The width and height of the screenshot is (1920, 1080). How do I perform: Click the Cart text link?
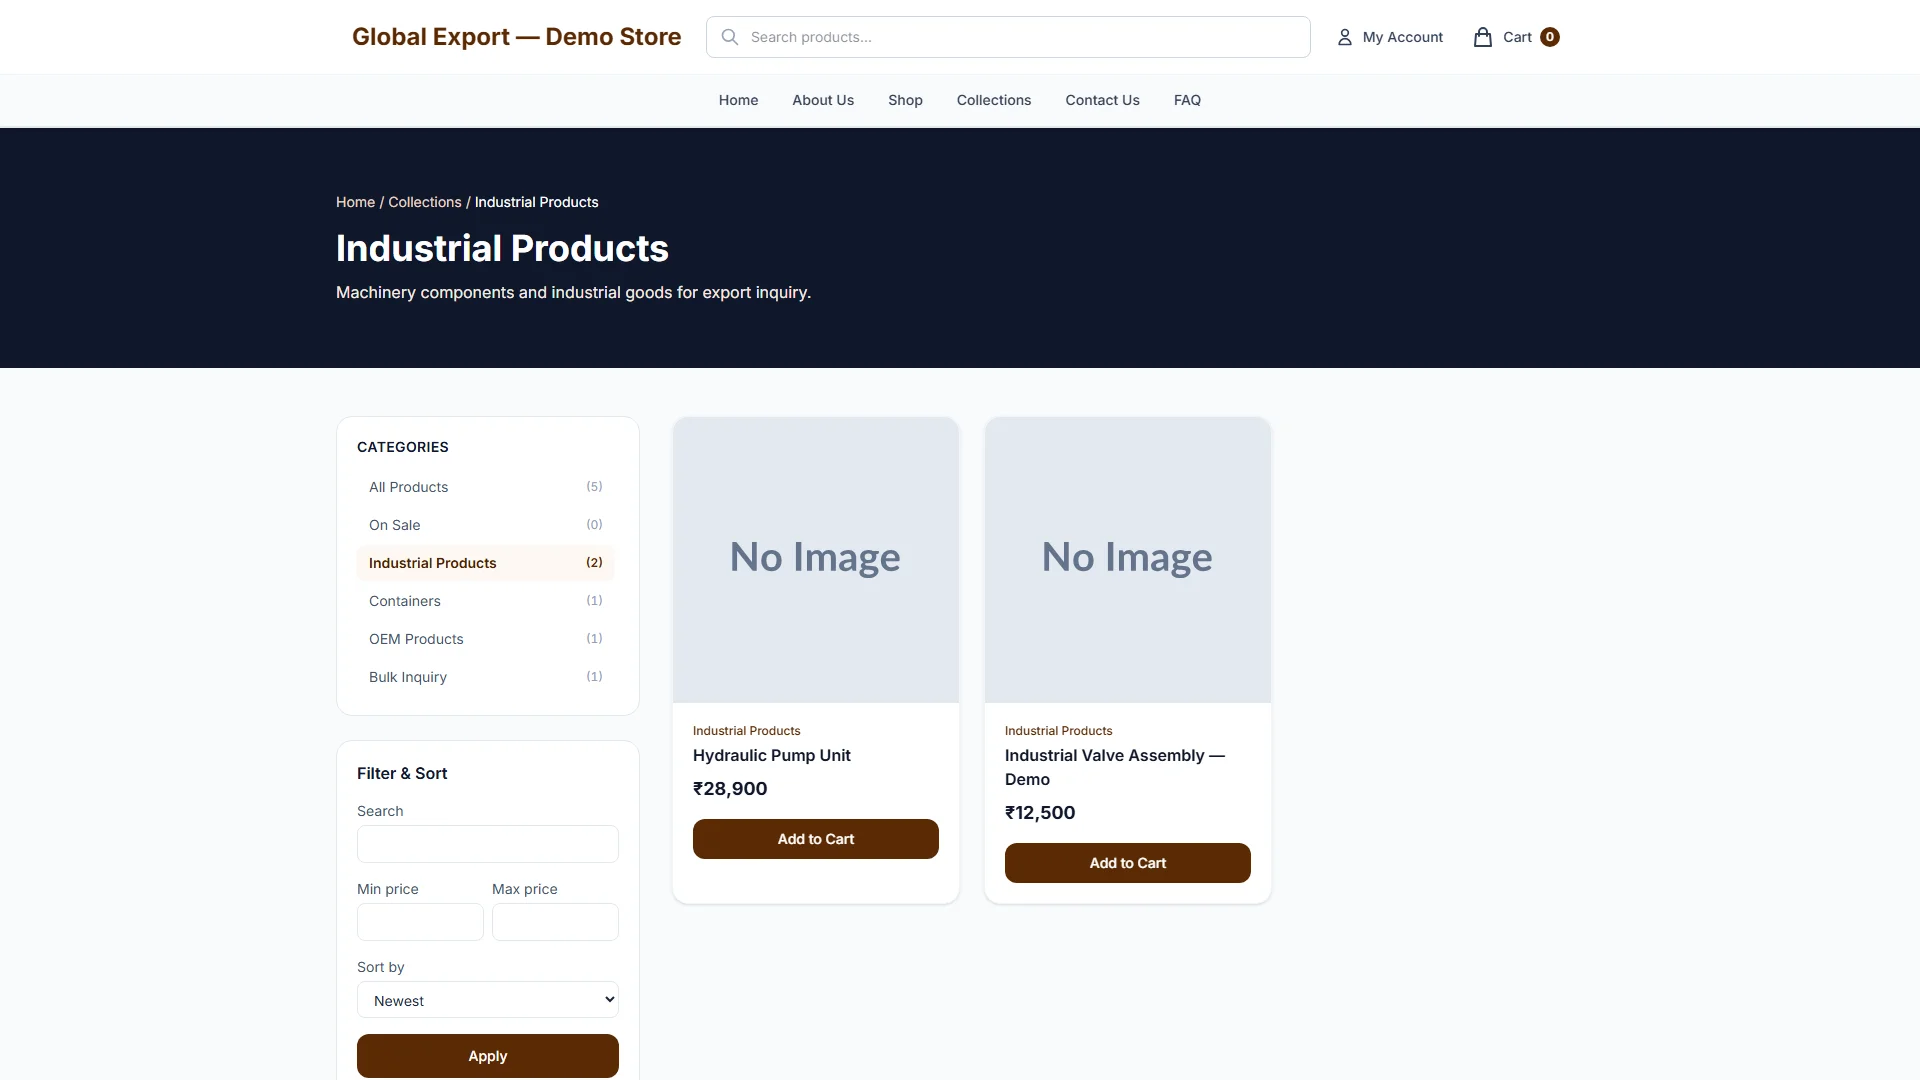pyautogui.click(x=1517, y=37)
